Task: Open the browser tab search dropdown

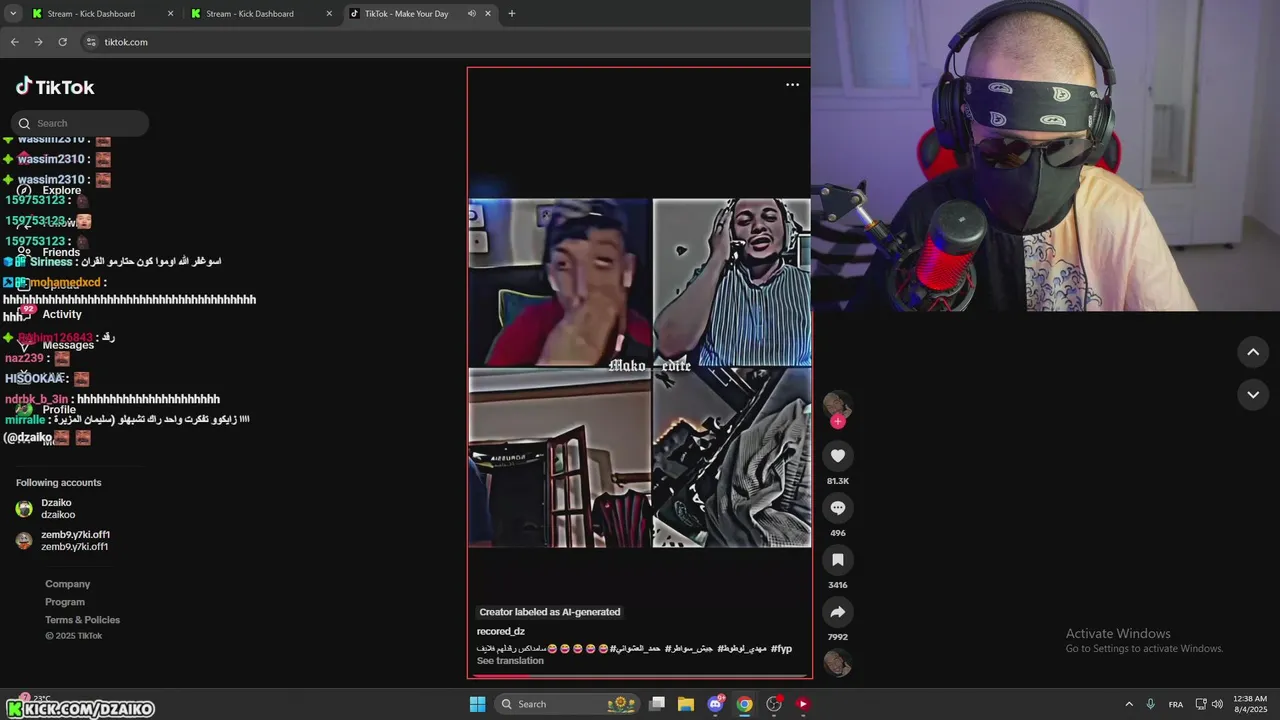Action: (x=13, y=14)
